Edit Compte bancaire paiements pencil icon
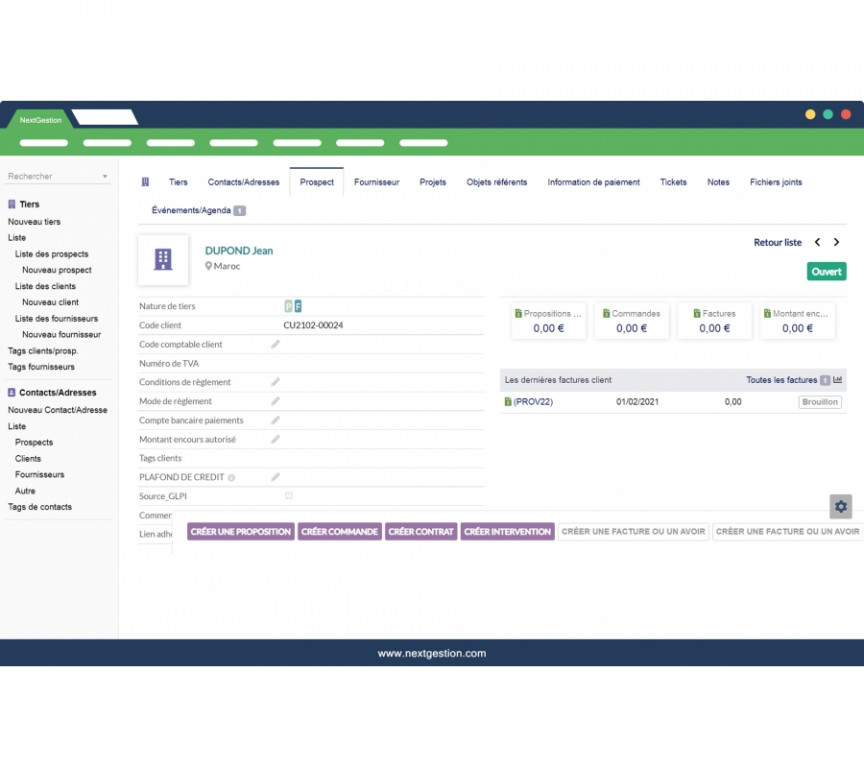 [276, 420]
